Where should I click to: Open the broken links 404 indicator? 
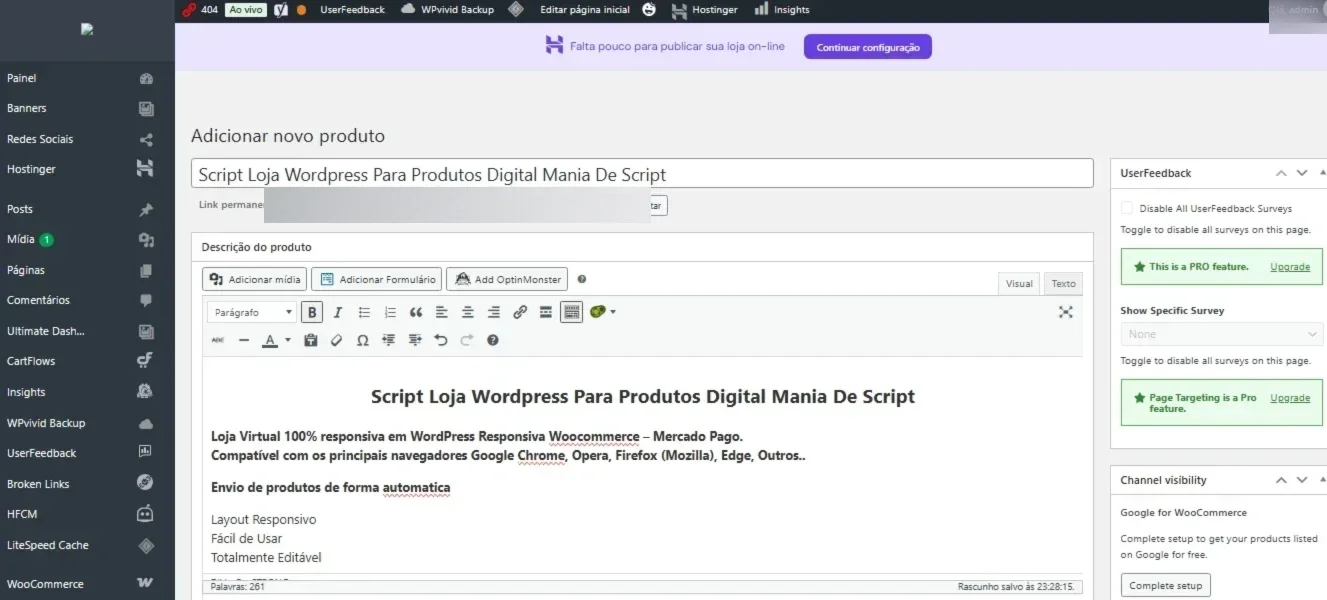[200, 10]
